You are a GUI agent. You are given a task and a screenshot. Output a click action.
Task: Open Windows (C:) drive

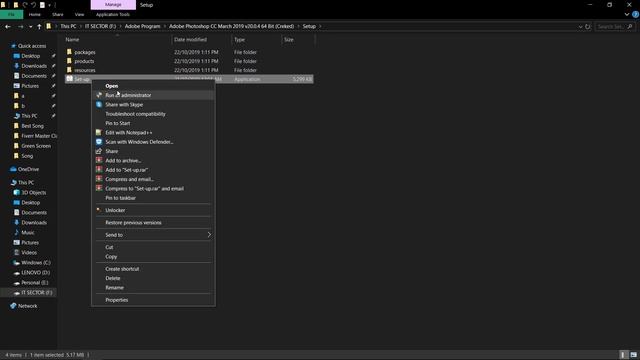[x=36, y=262]
